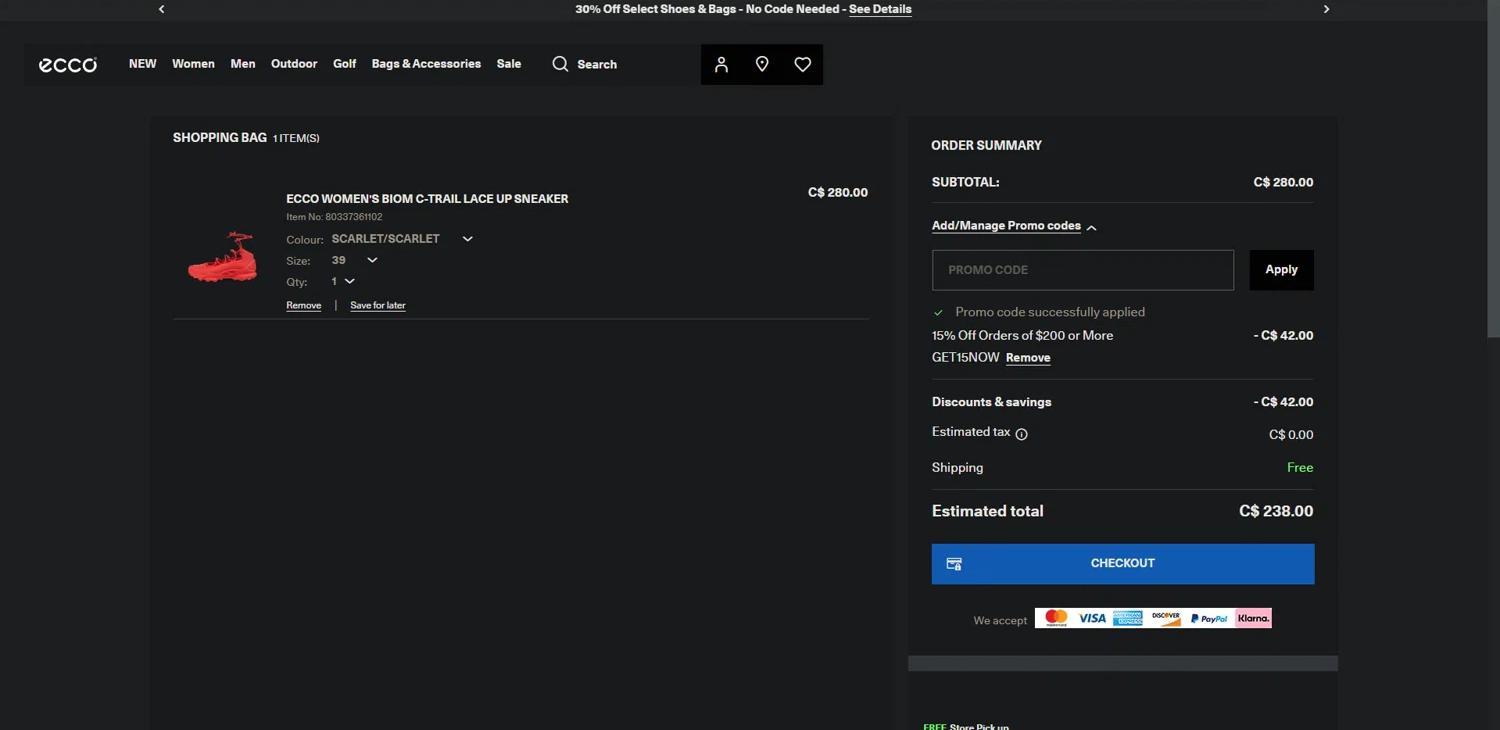
Task: Click the PayPal payment logo
Action: (x=1209, y=618)
